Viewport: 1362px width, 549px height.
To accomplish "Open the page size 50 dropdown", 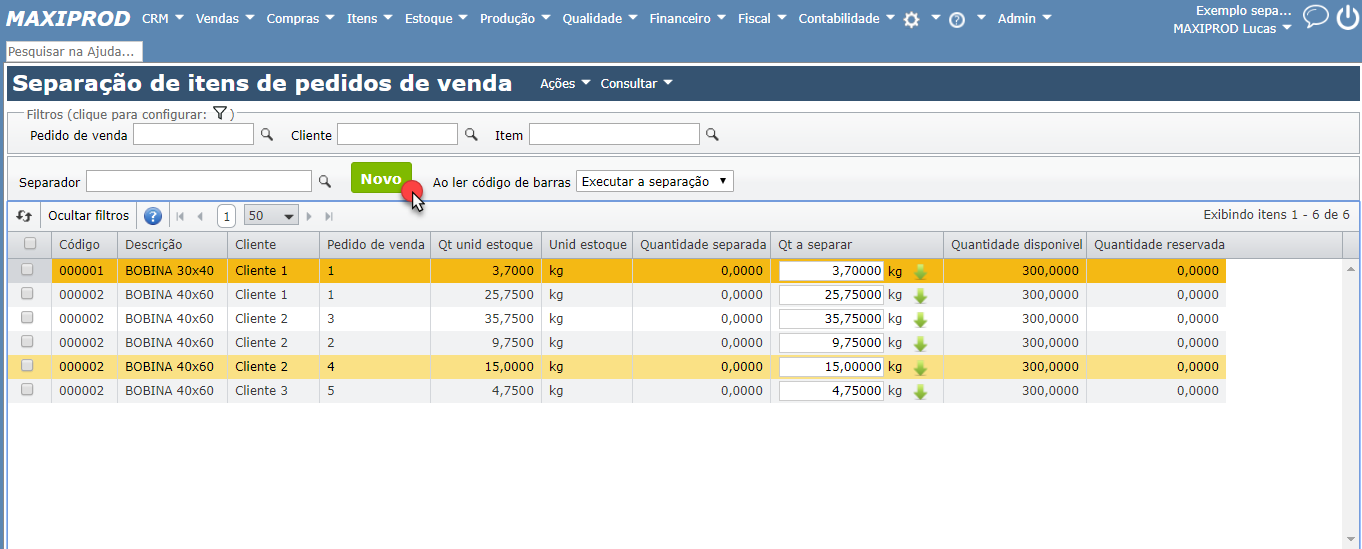I will [272, 216].
